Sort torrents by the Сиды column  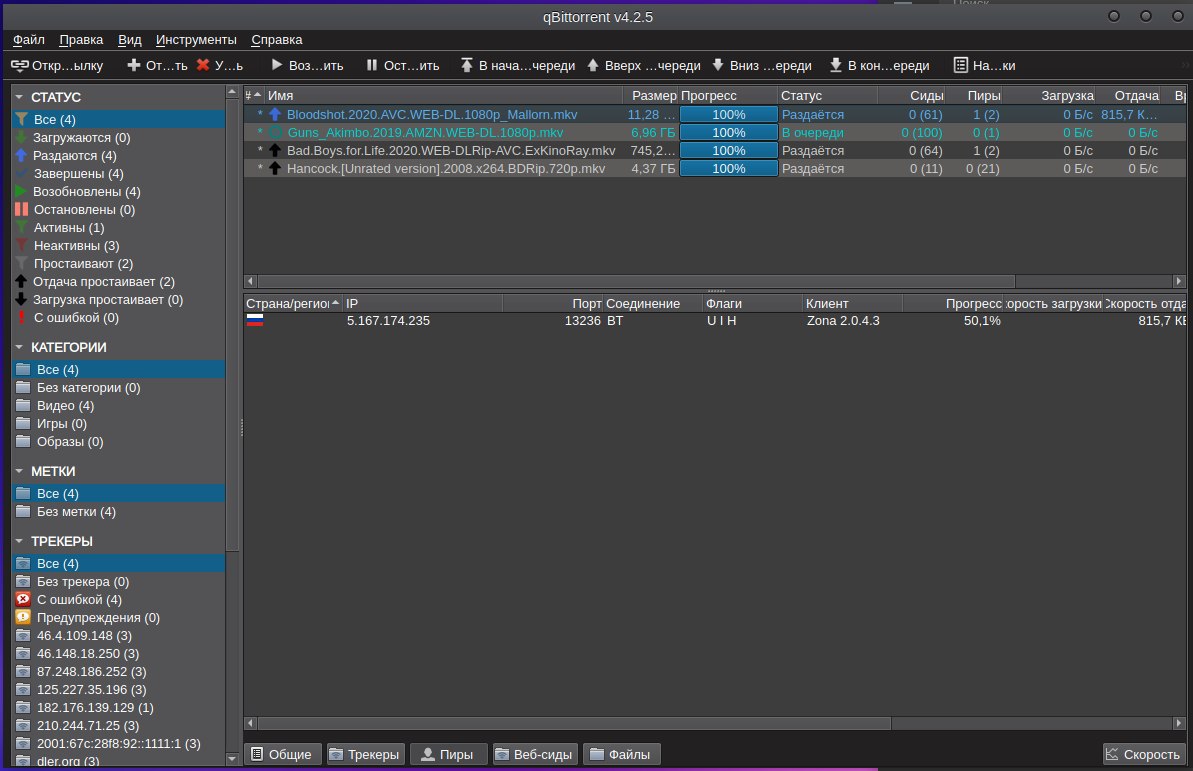click(x=911, y=95)
